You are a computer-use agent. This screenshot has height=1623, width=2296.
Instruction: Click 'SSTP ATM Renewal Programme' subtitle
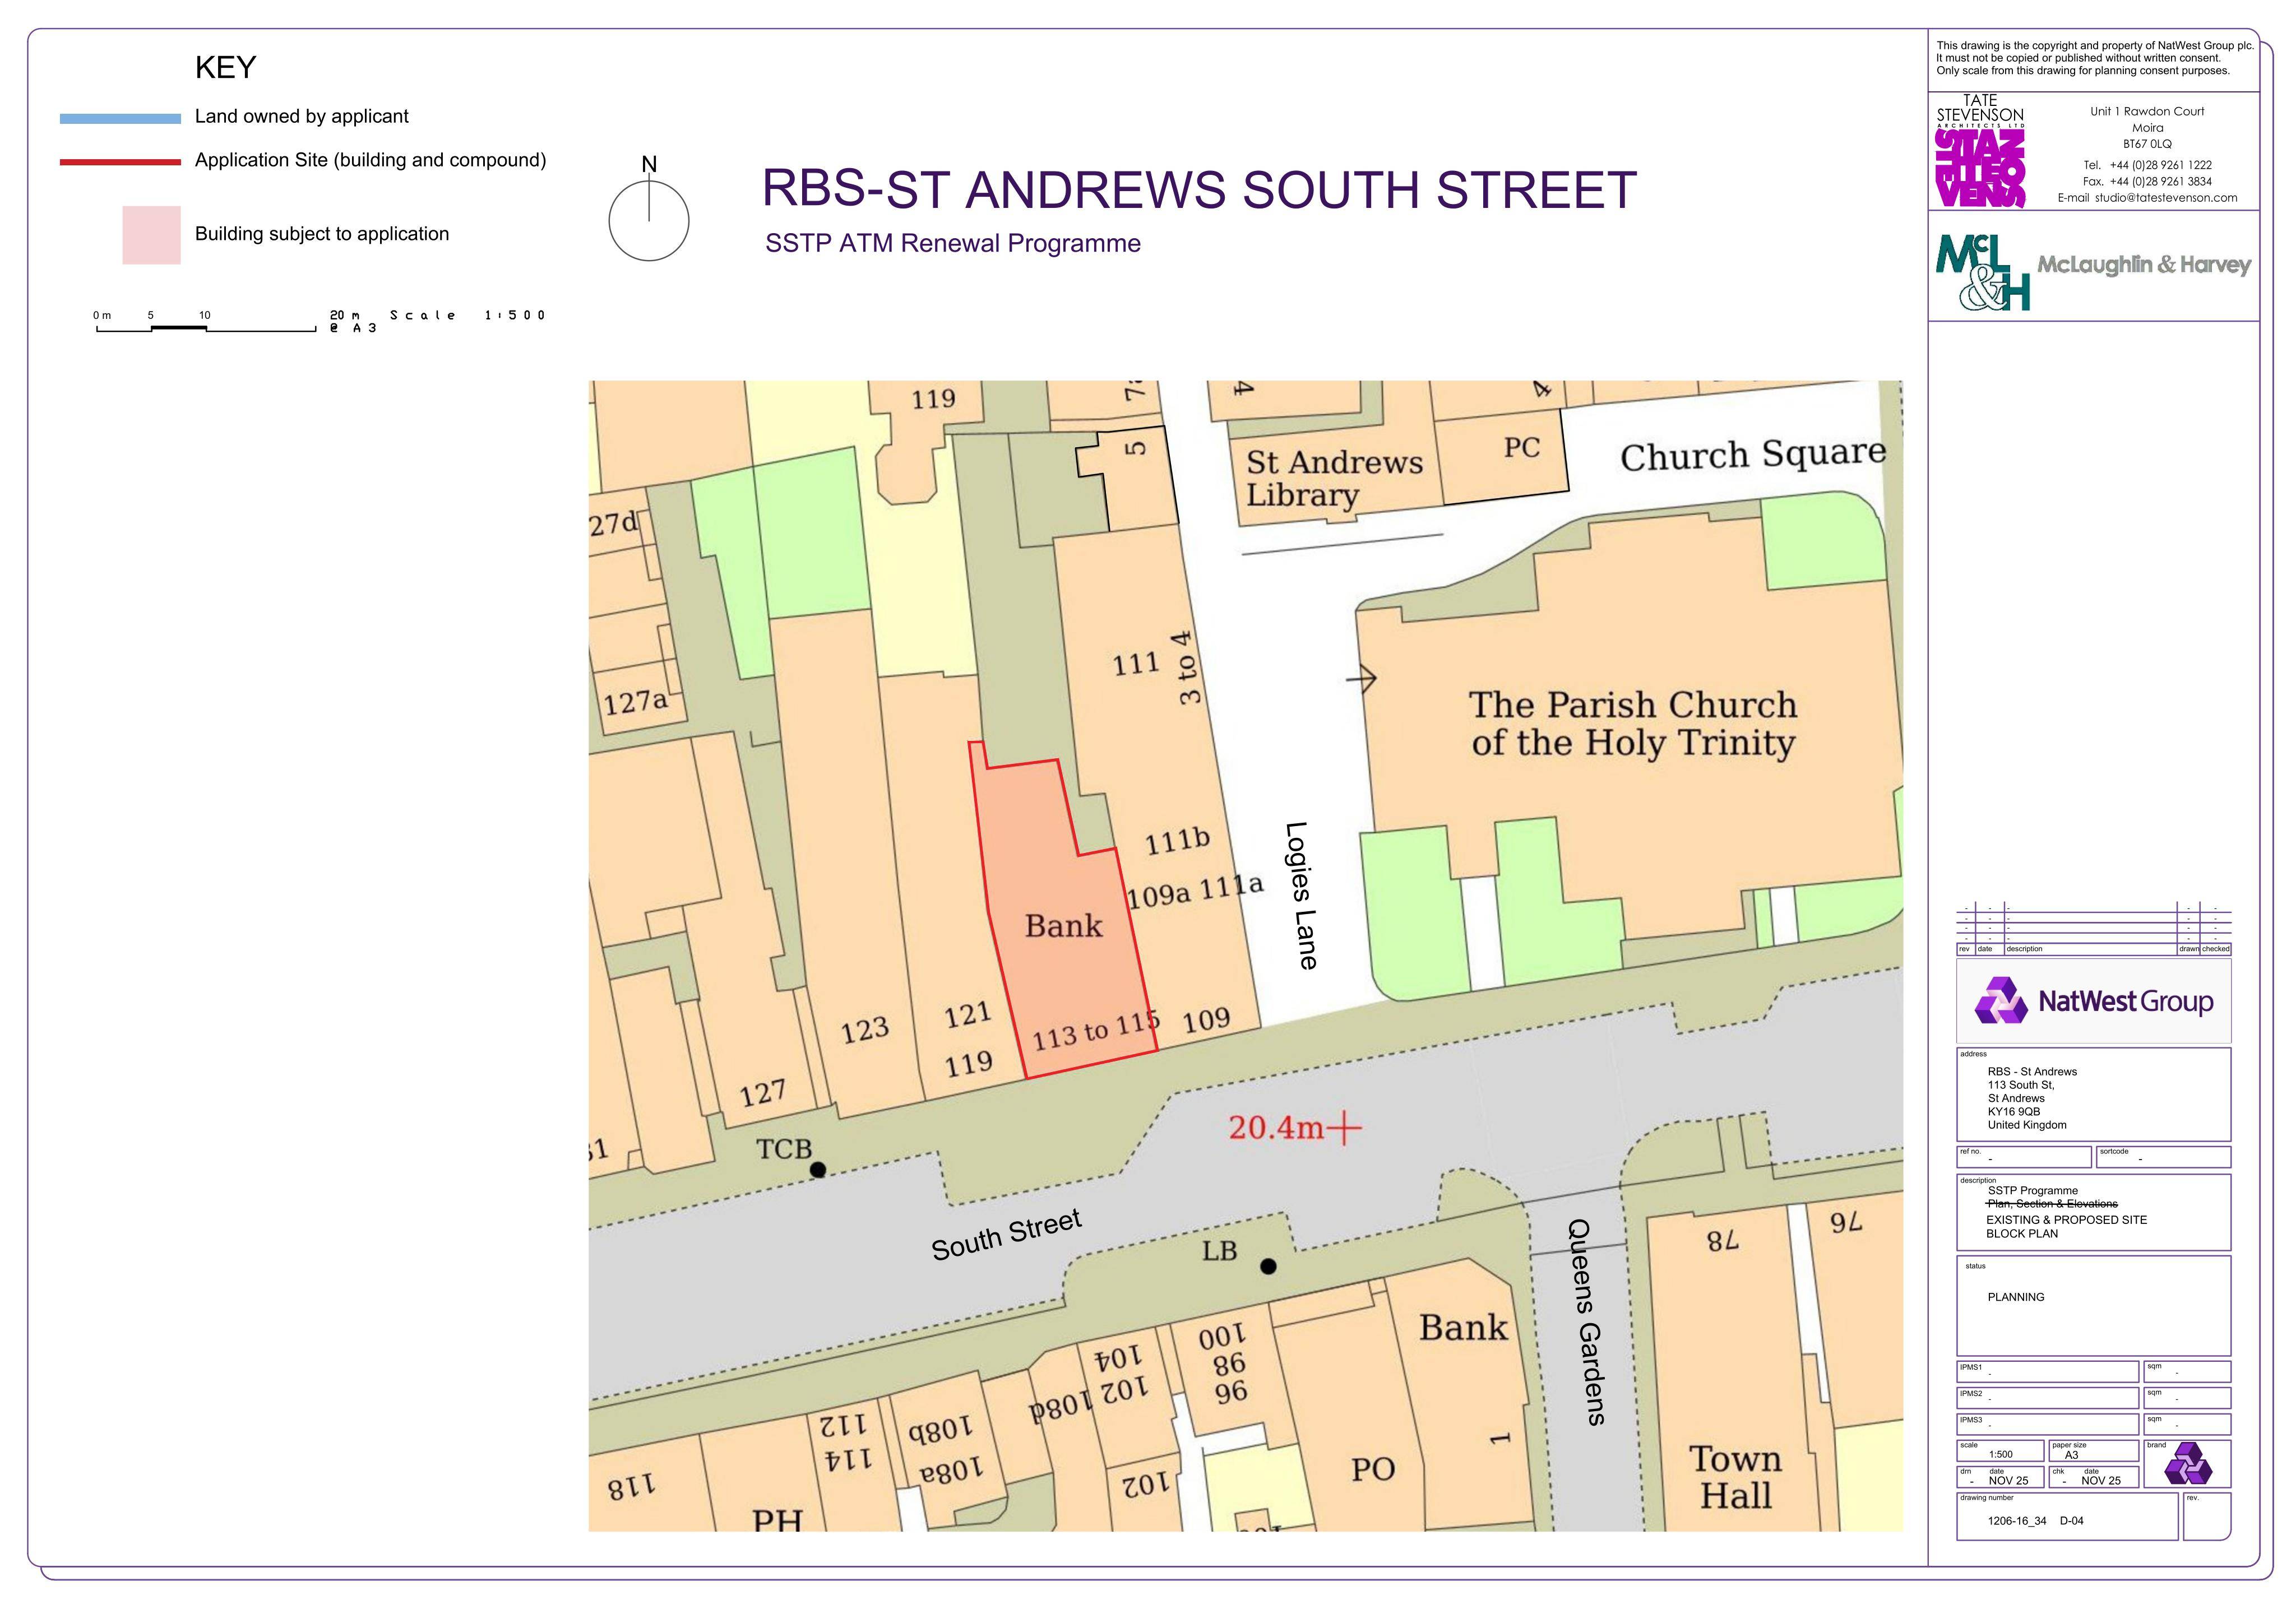(x=953, y=244)
